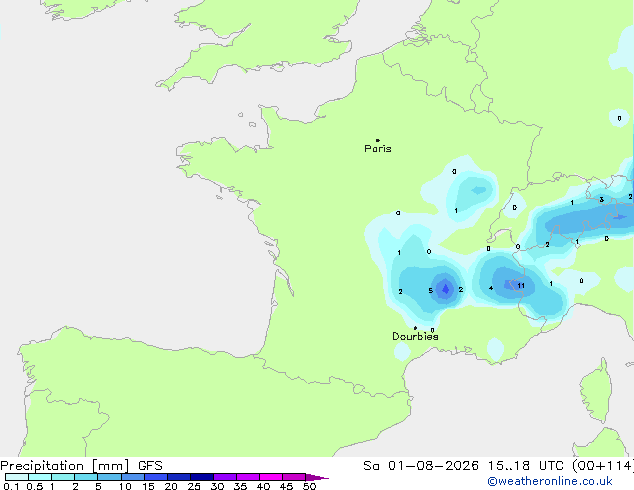The height and width of the screenshot is (490, 634).
Task: Select the 2–5 mm legend color box
Action: pyautogui.click(x=86, y=477)
